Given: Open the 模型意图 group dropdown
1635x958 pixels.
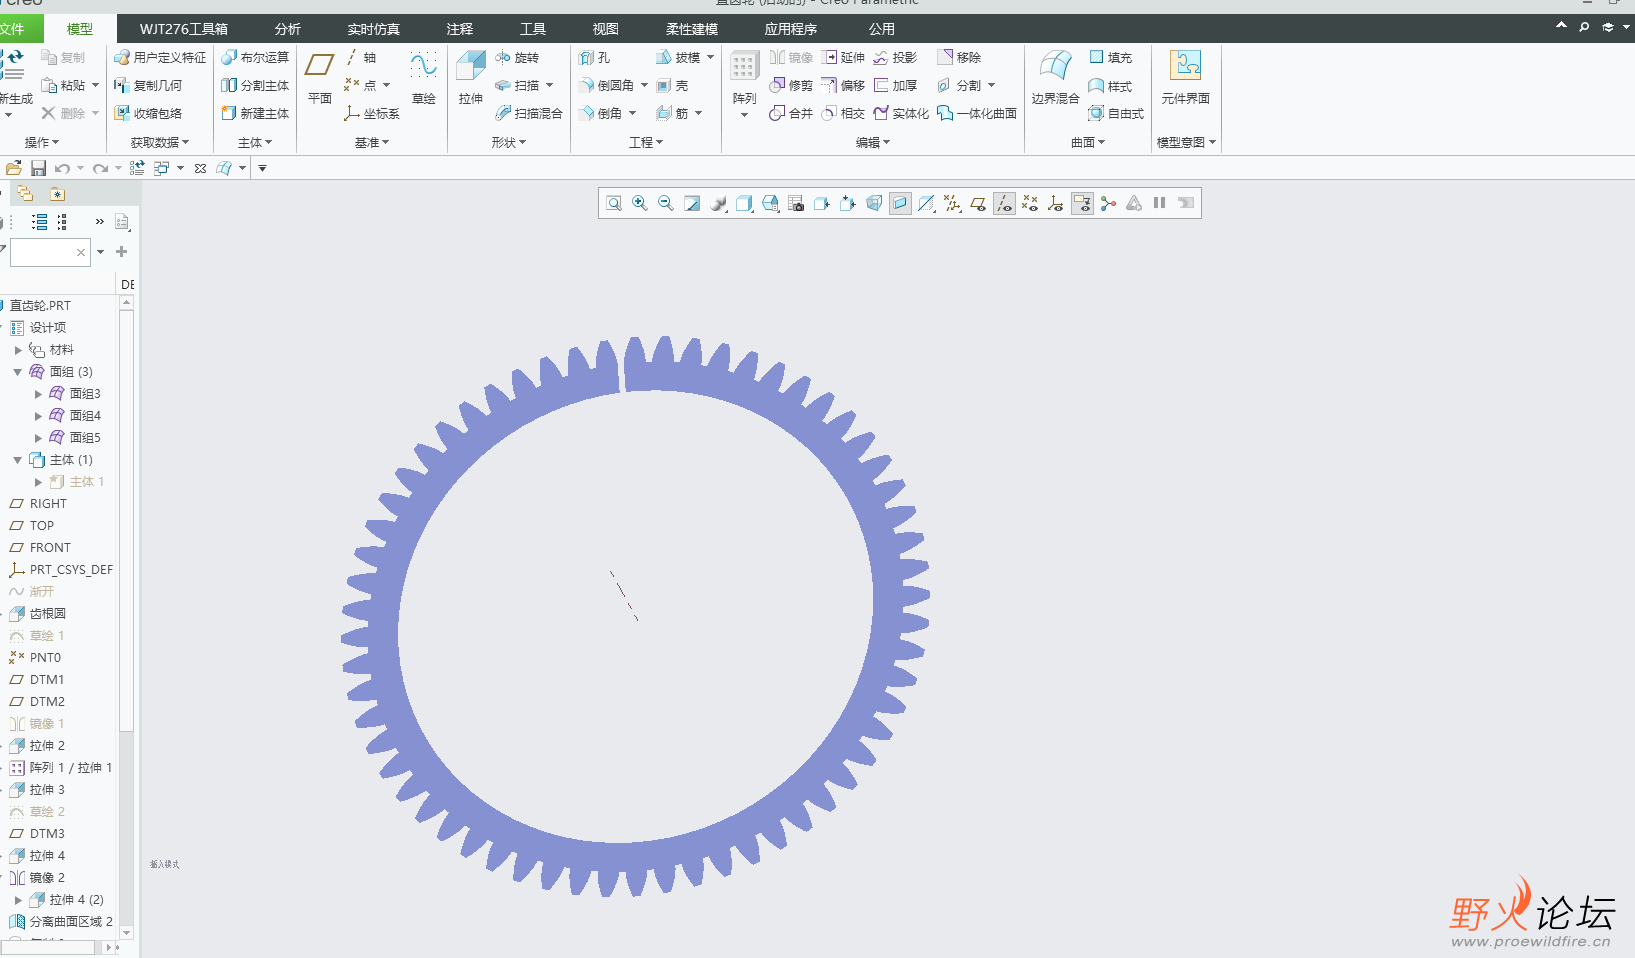Looking at the screenshot, I should (x=1186, y=143).
